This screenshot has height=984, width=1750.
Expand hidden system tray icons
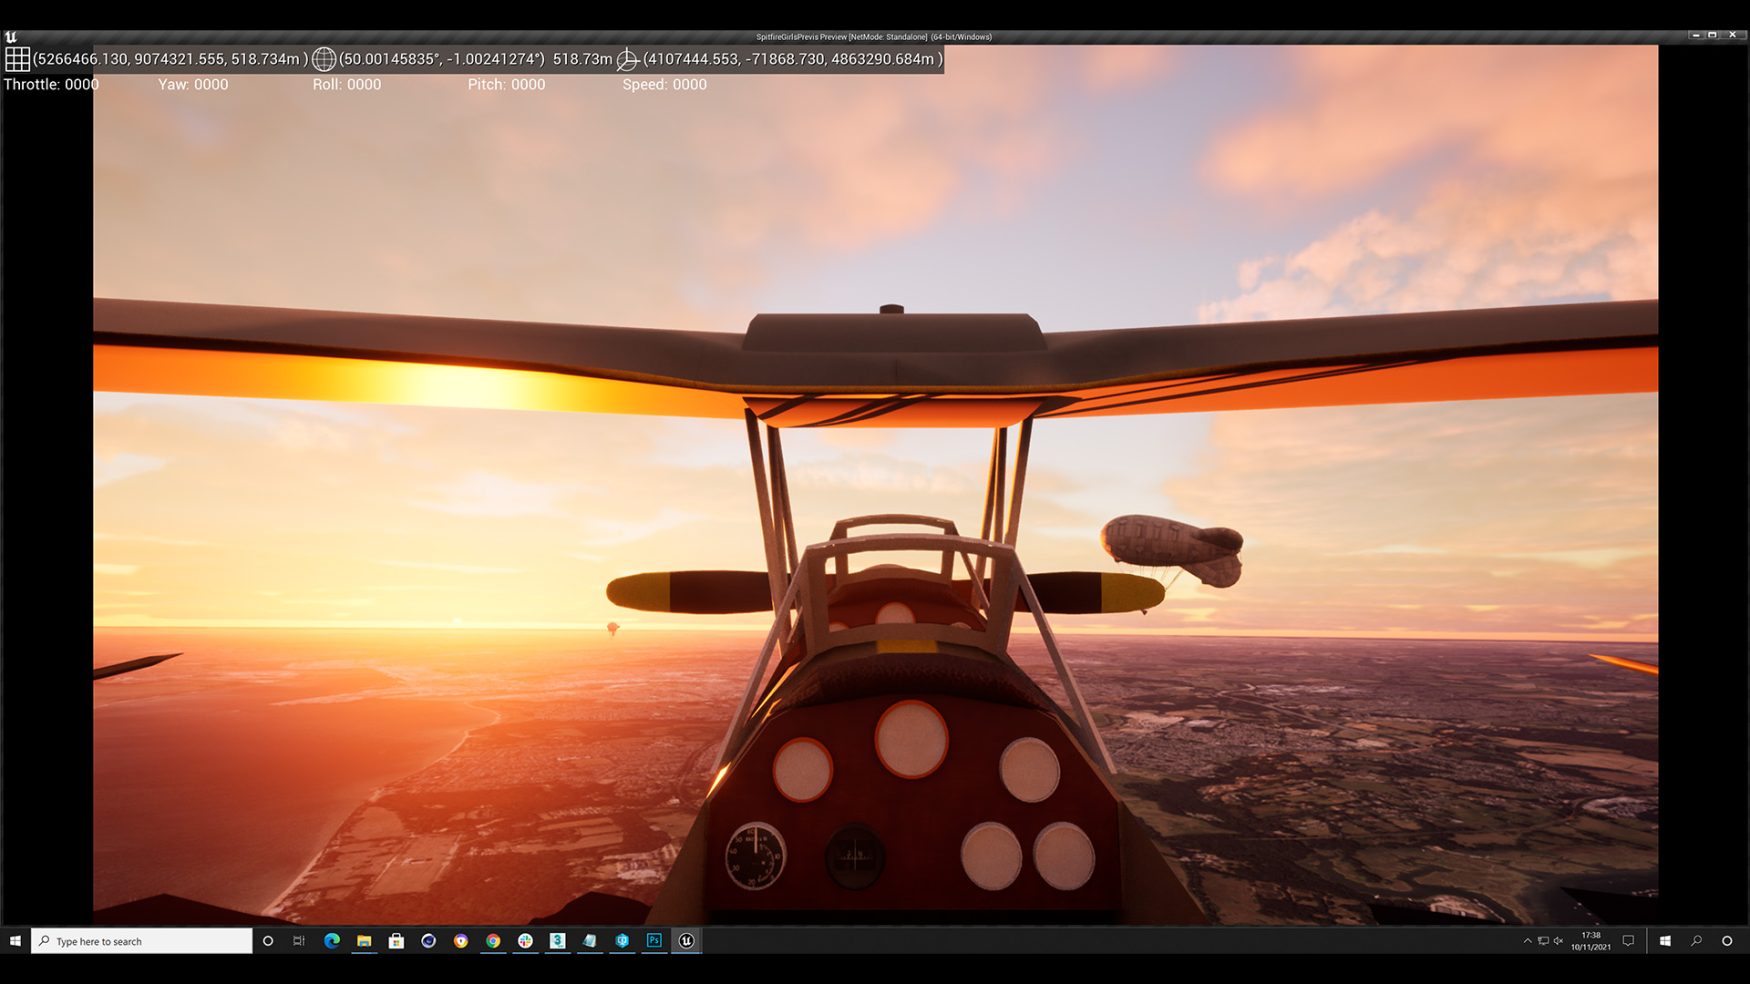click(x=1527, y=941)
